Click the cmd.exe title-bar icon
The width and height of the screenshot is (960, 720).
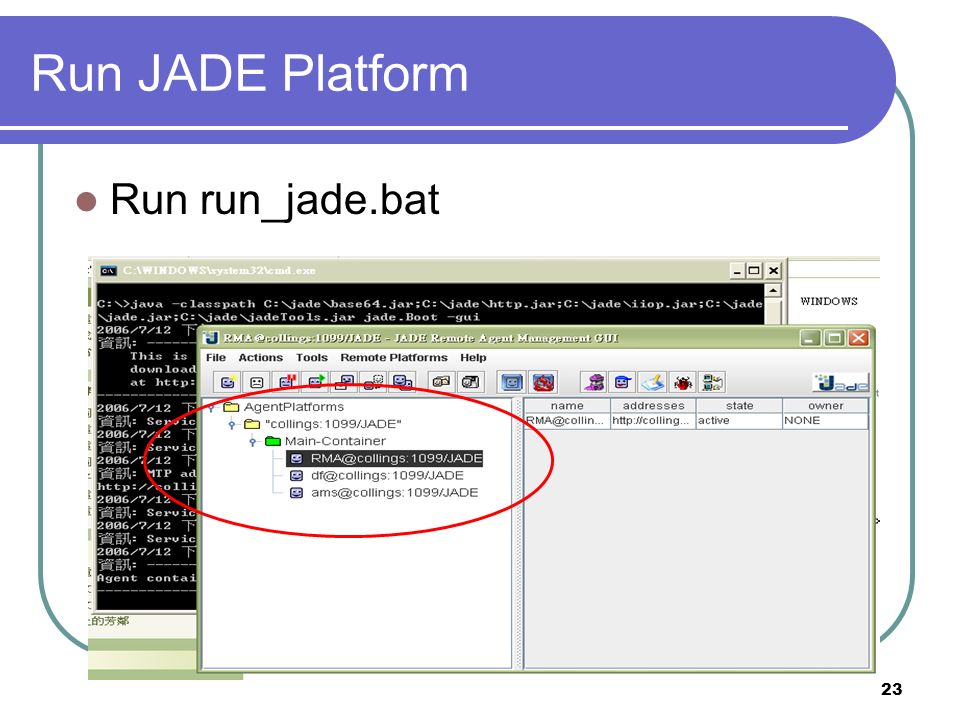(108, 271)
